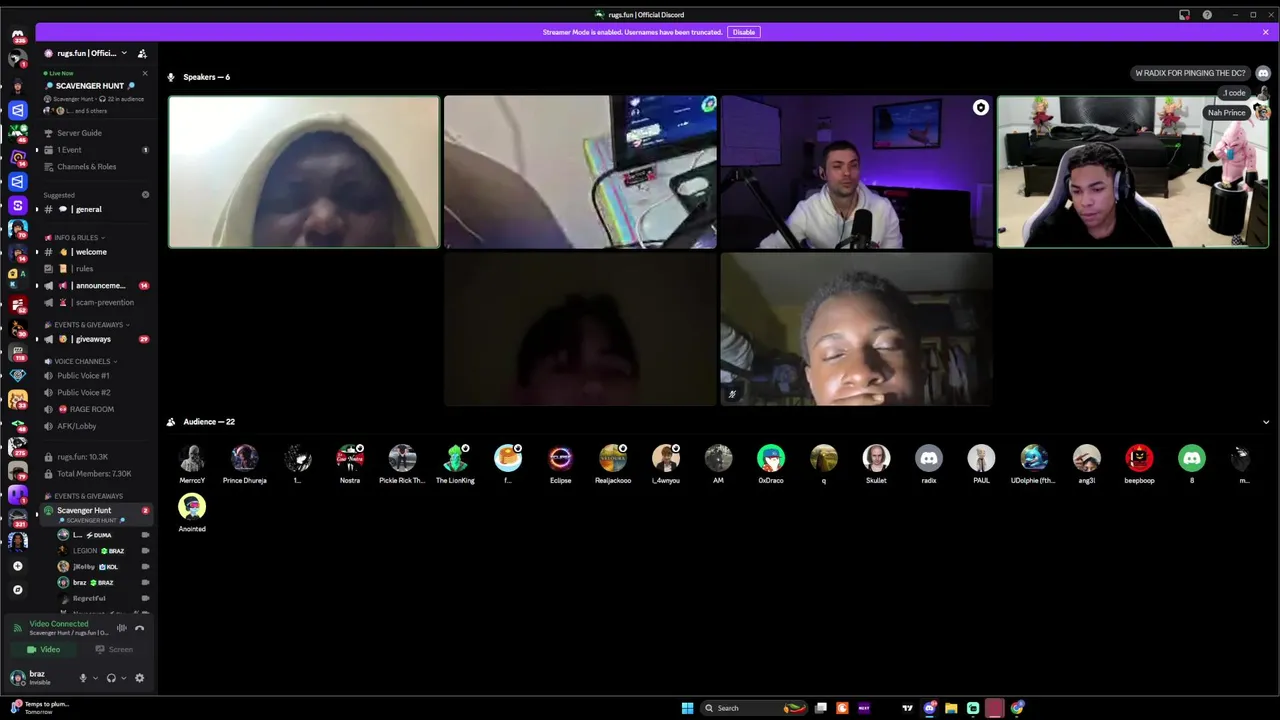Open File Explorer from the taskbar

pos(951,708)
